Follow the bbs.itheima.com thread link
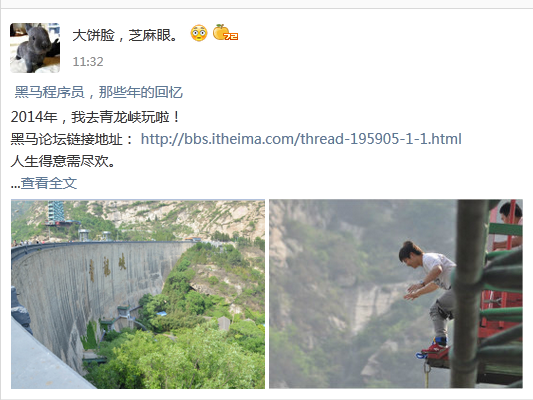This screenshot has height=400, width=533. pos(301,139)
